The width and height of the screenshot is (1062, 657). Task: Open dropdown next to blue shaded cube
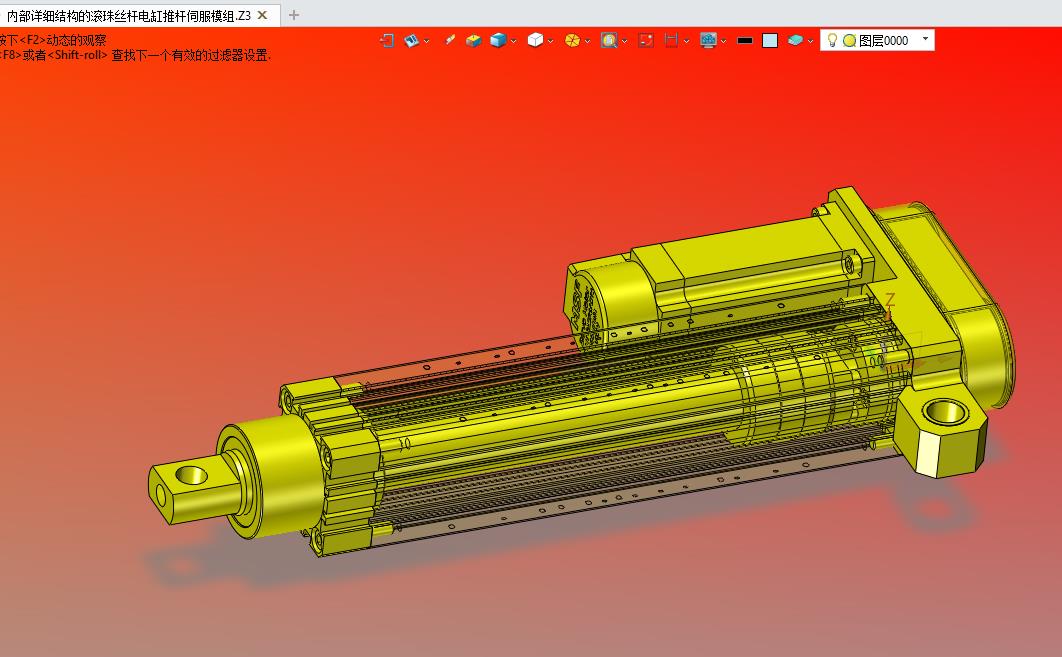(x=514, y=41)
